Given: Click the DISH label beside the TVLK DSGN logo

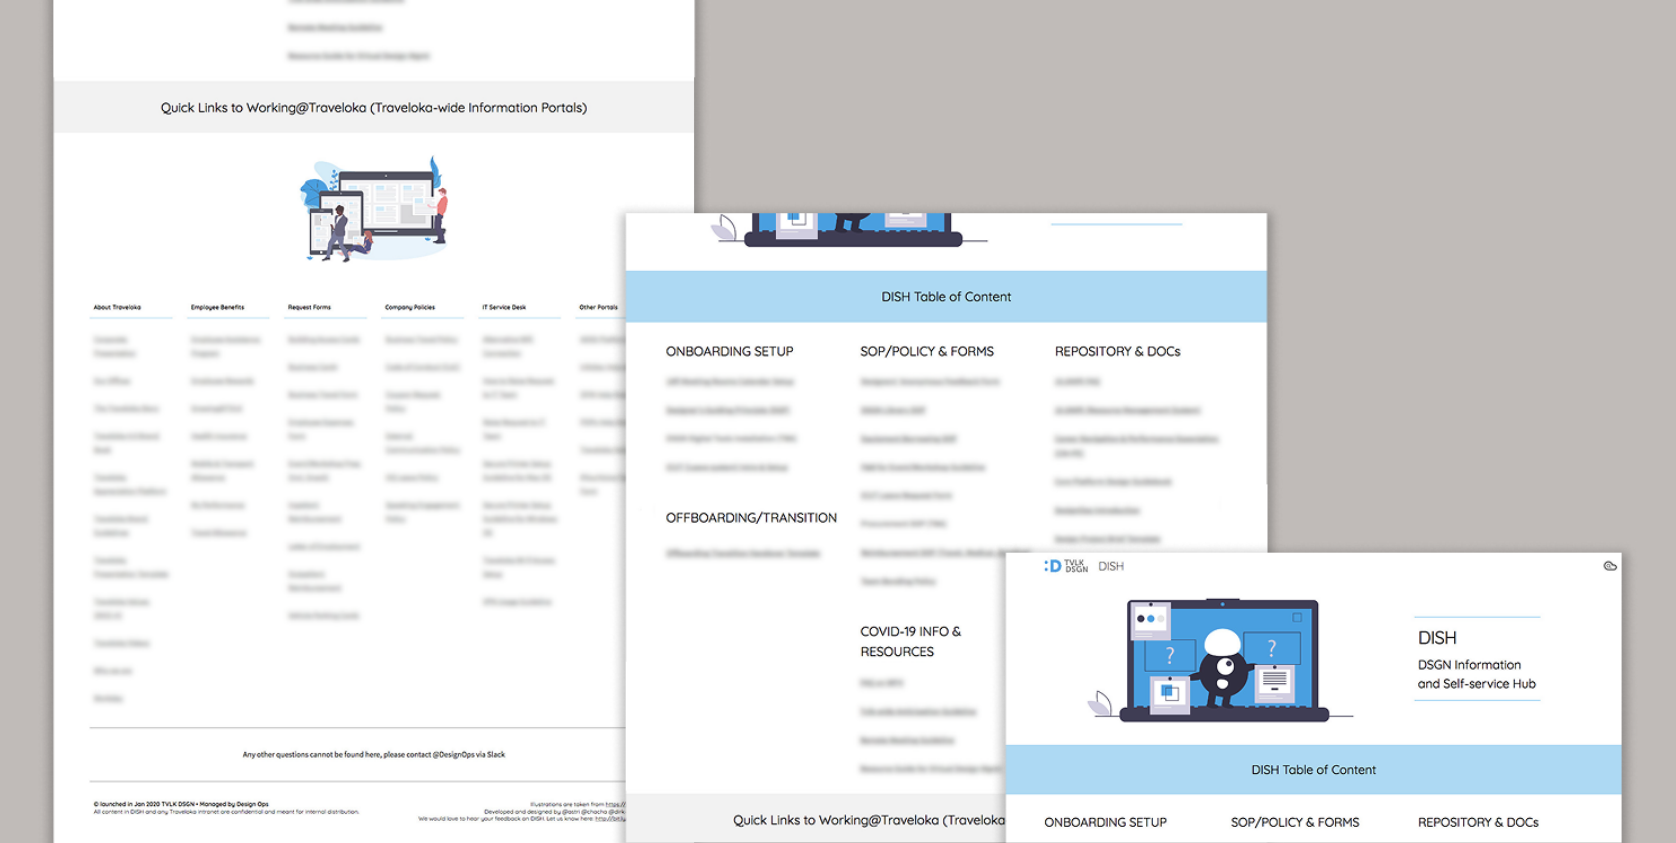Looking at the screenshot, I should (x=1111, y=566).
